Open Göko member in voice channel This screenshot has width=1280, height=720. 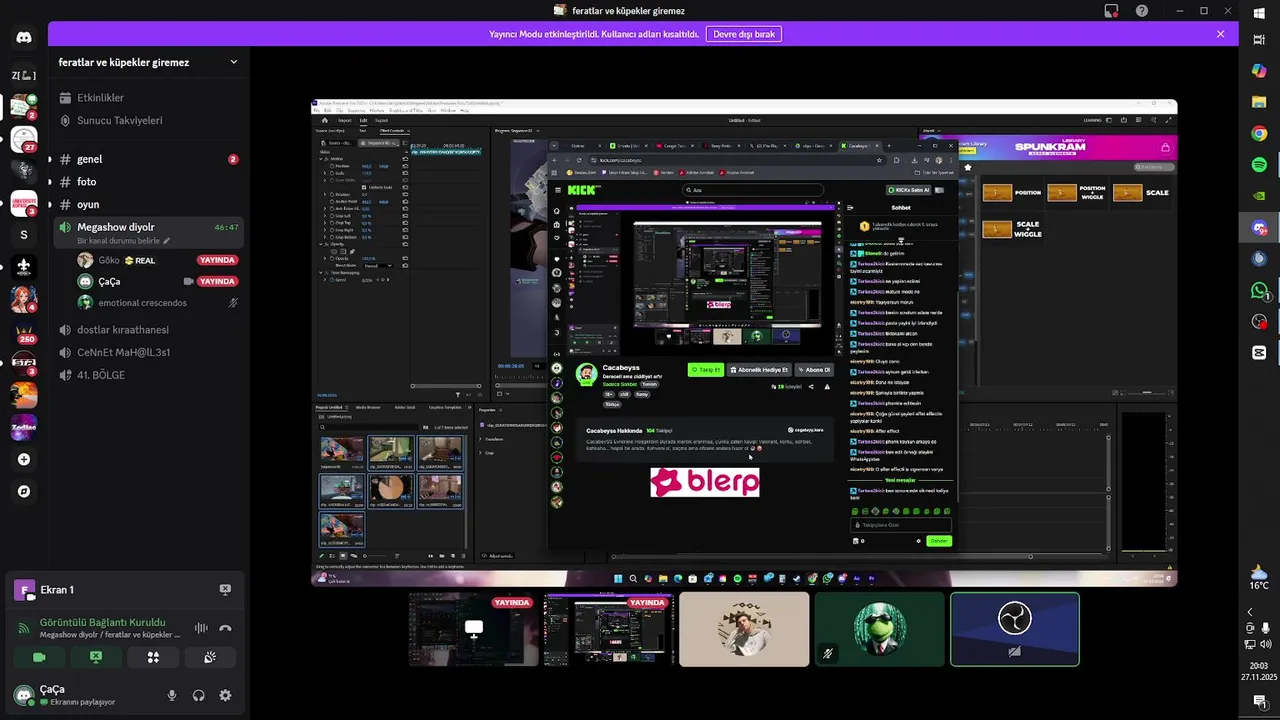(x=158, y=260)
